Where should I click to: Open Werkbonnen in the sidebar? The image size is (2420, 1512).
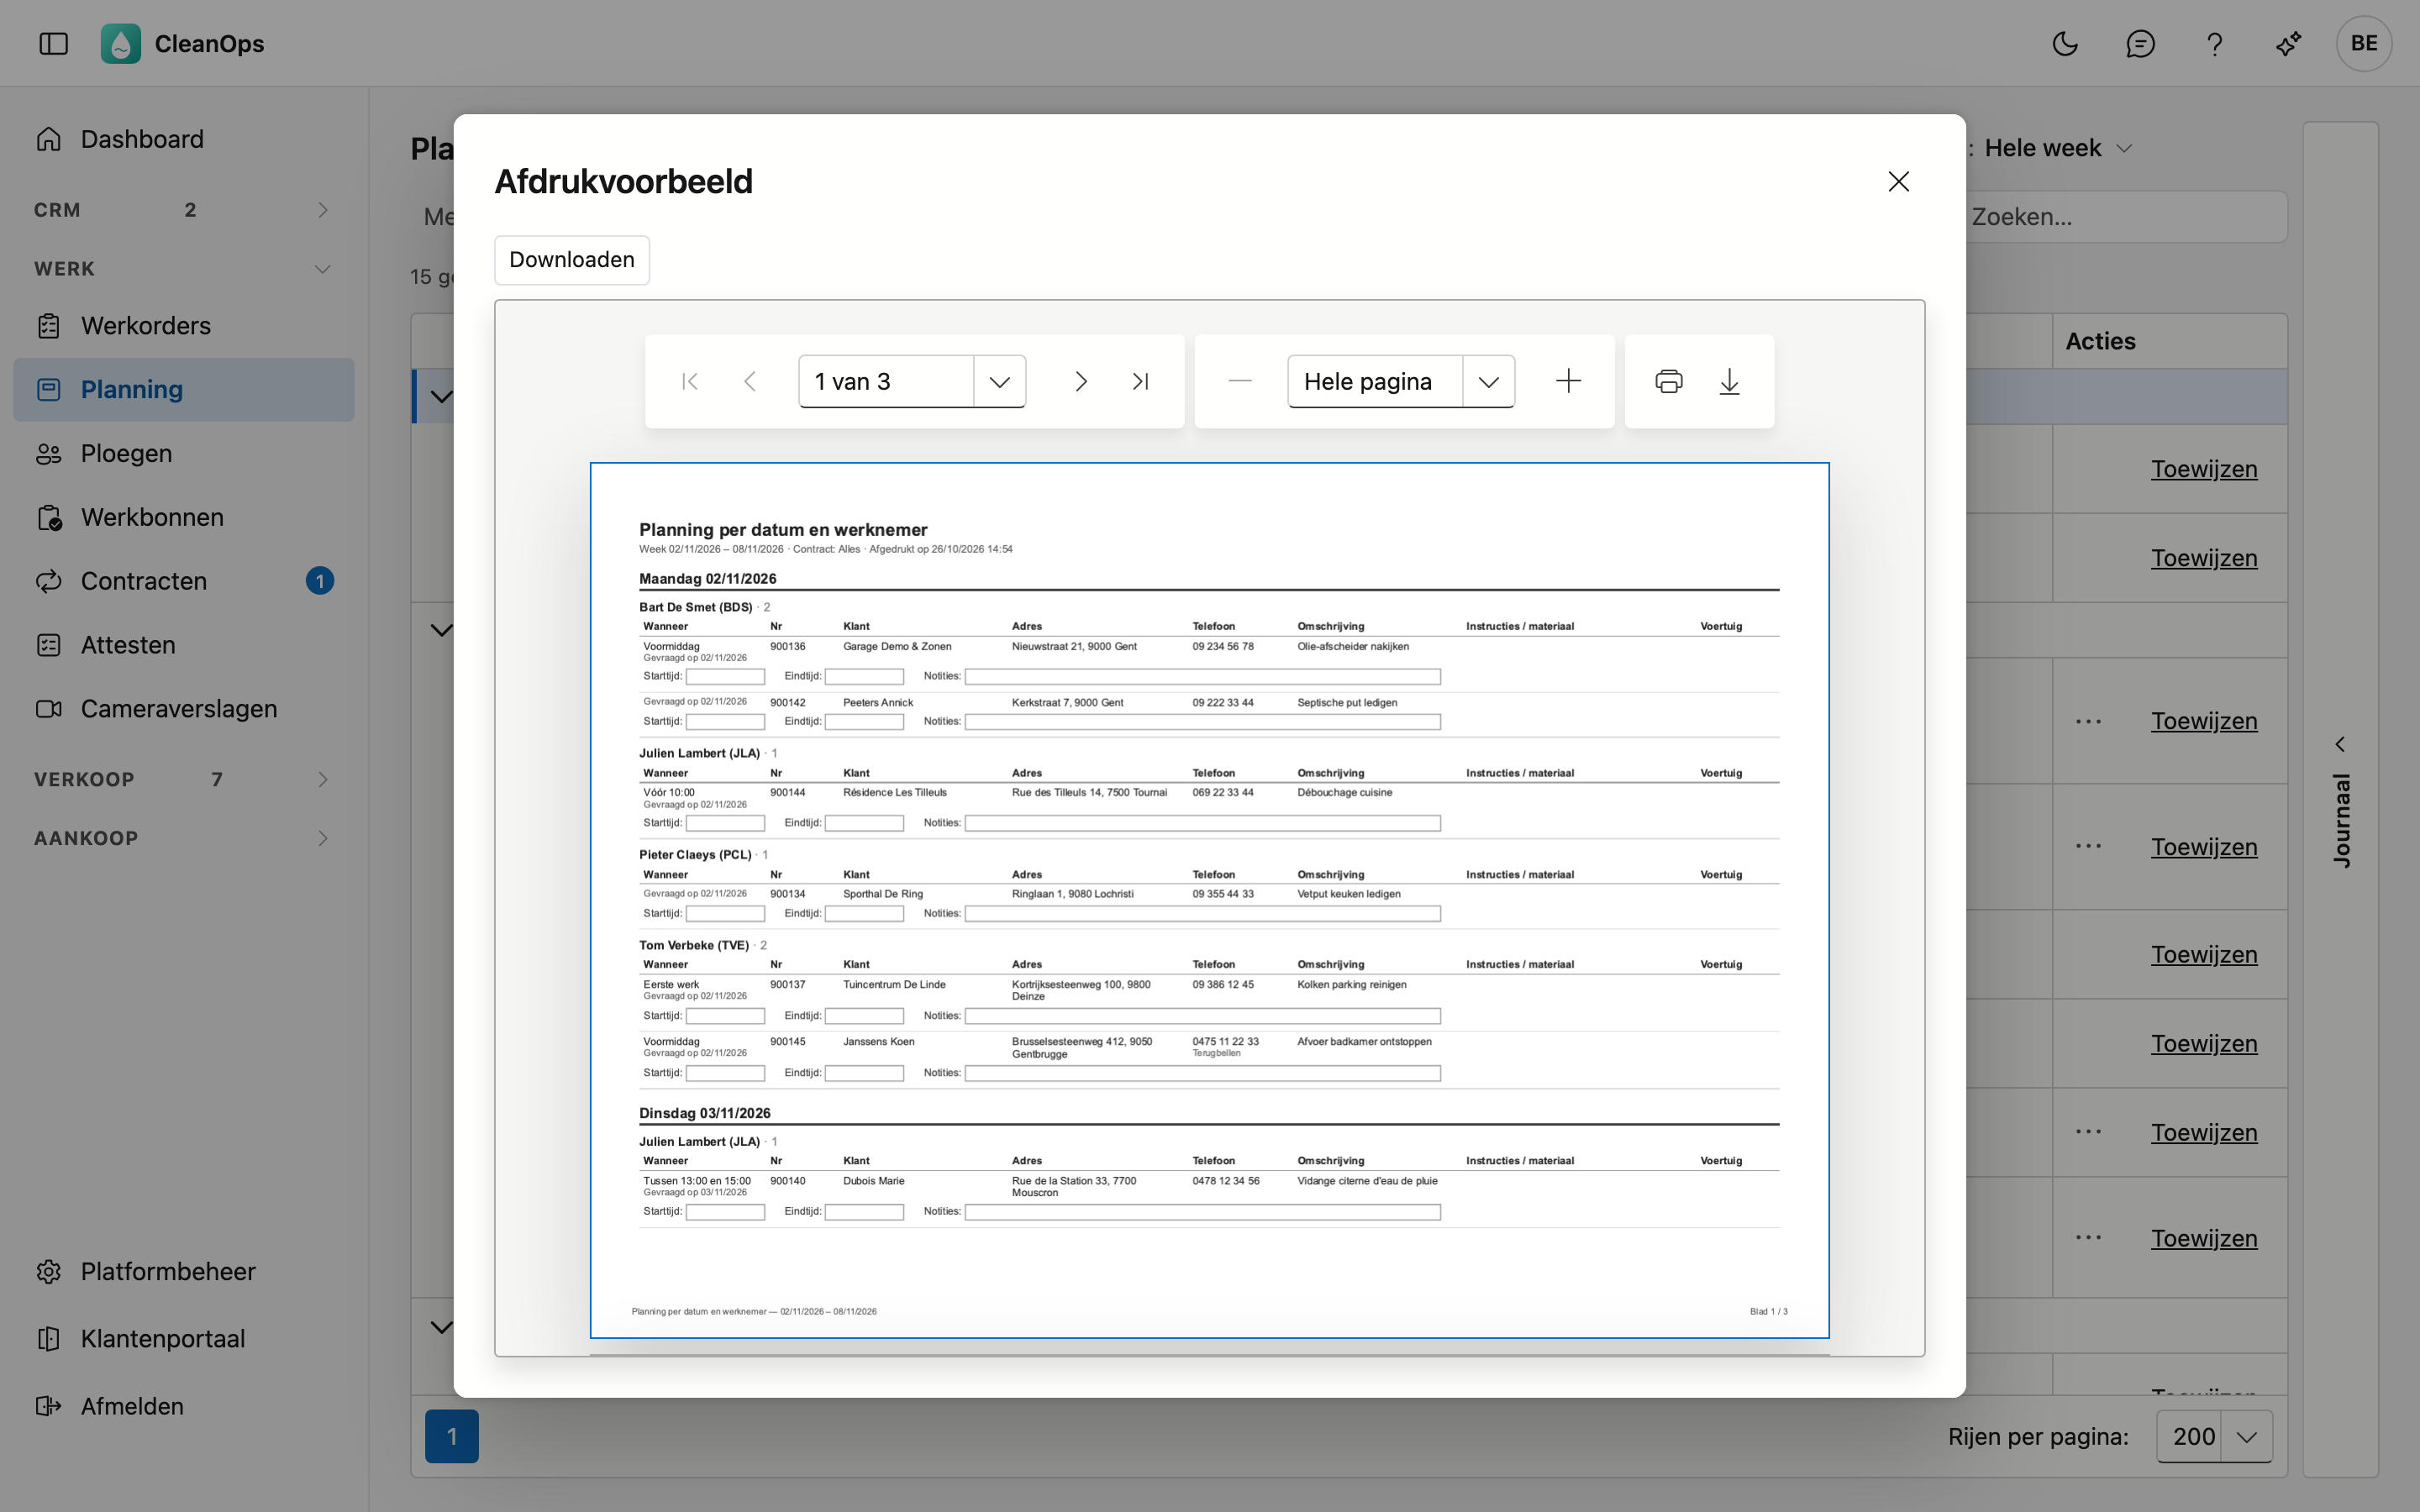[183, 517]
